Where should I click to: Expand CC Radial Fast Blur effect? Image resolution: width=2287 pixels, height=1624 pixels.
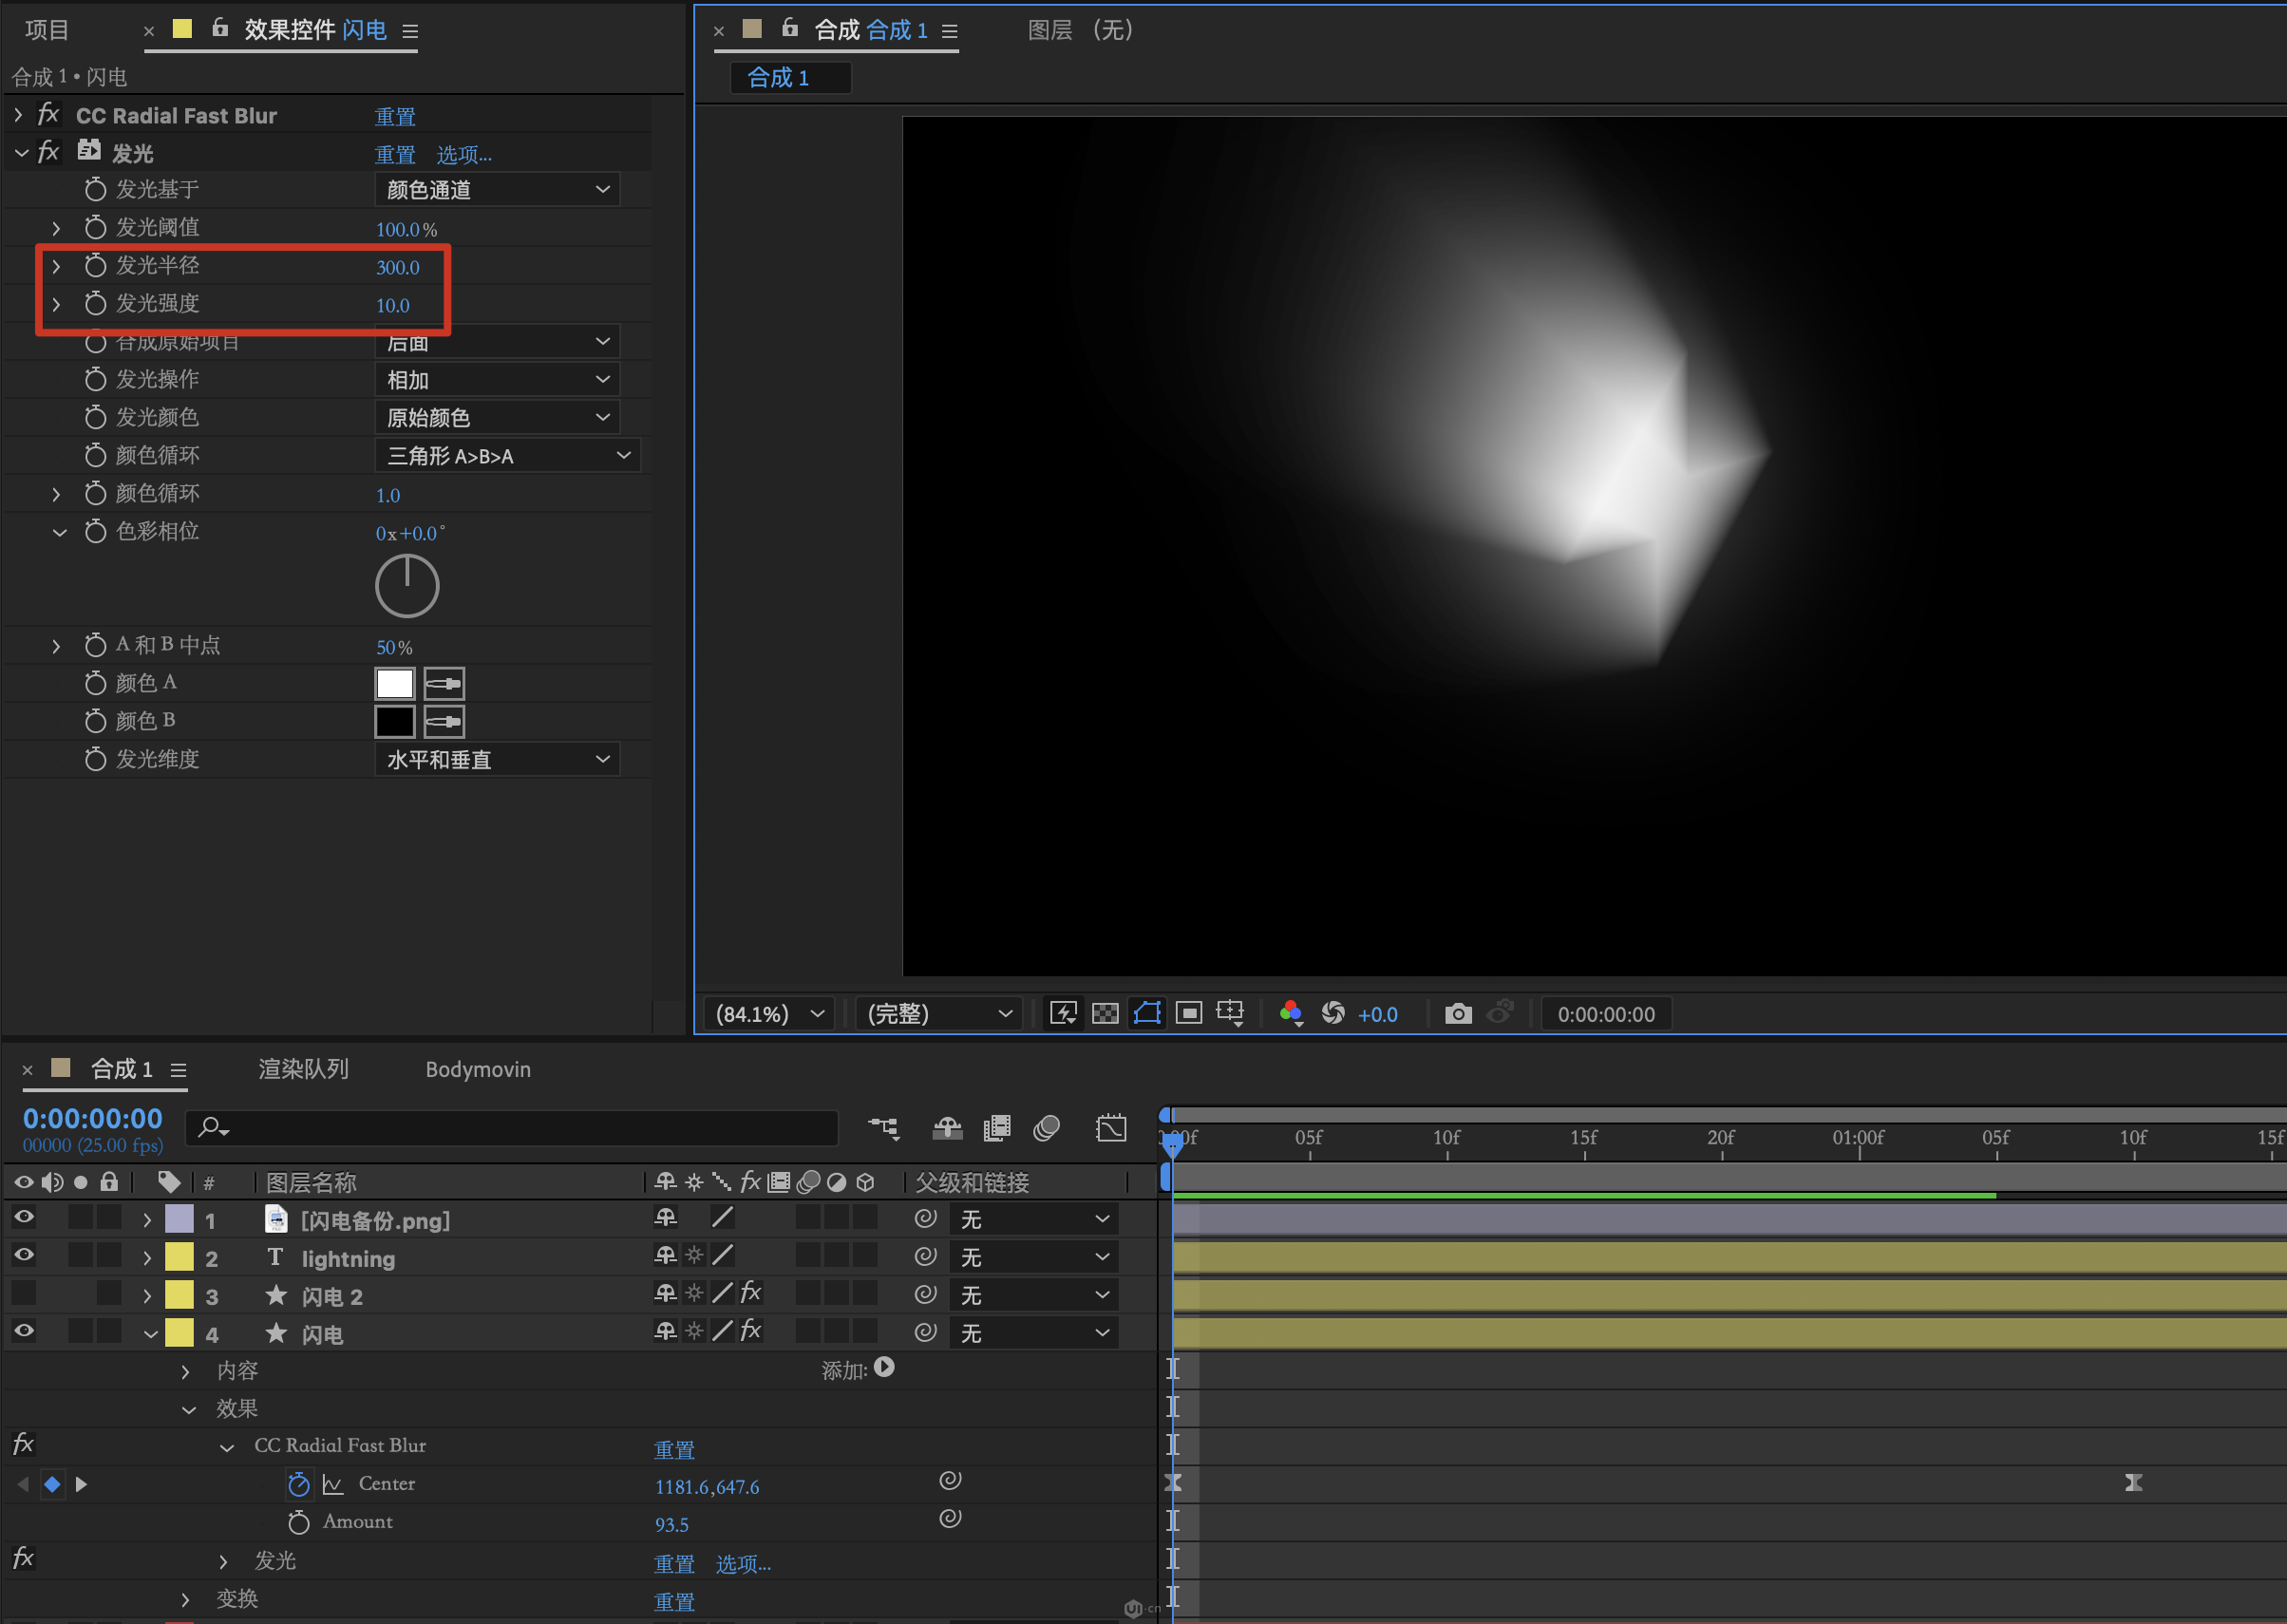(19, 116)
